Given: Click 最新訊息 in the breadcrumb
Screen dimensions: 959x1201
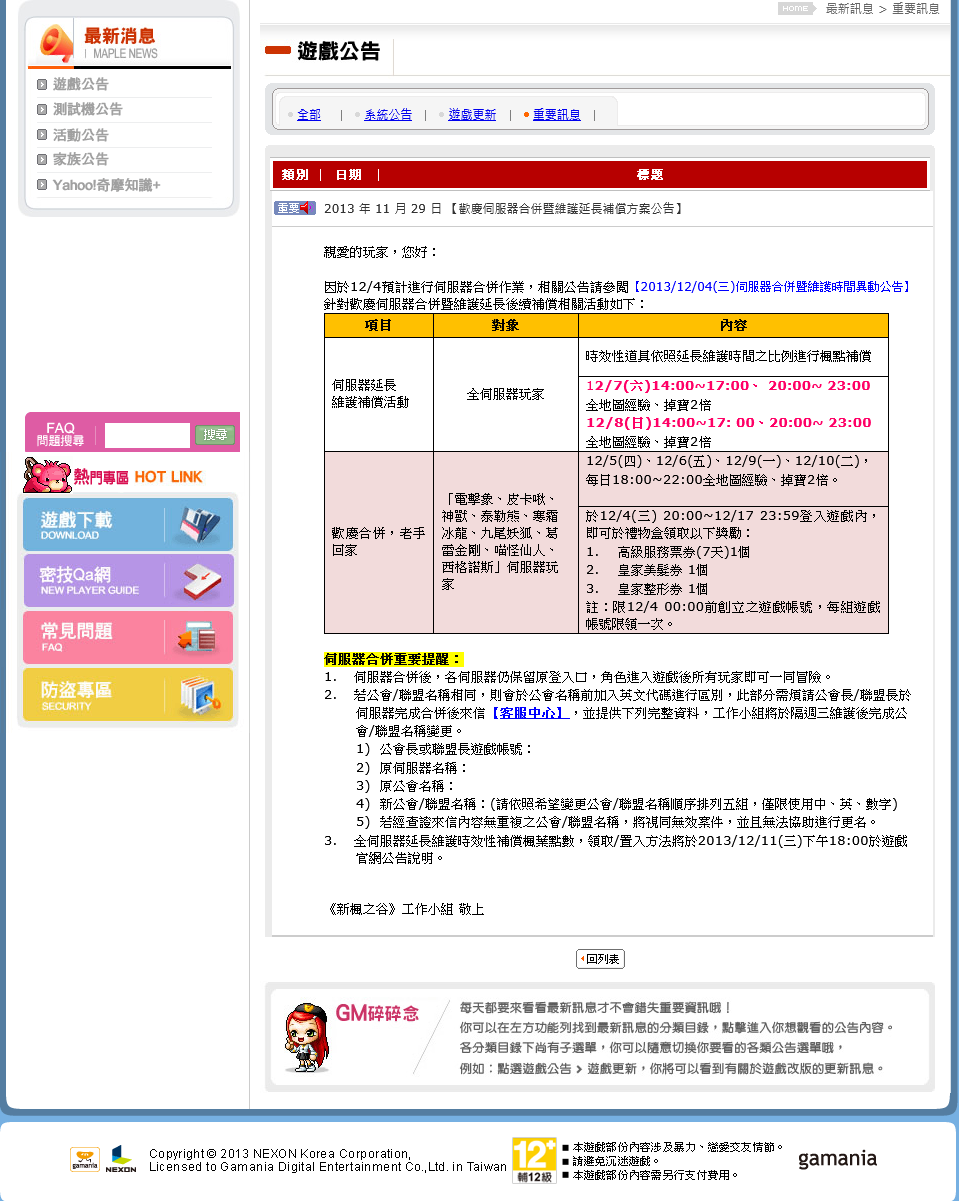Looking at the screenshot, I should coord(849,8).
